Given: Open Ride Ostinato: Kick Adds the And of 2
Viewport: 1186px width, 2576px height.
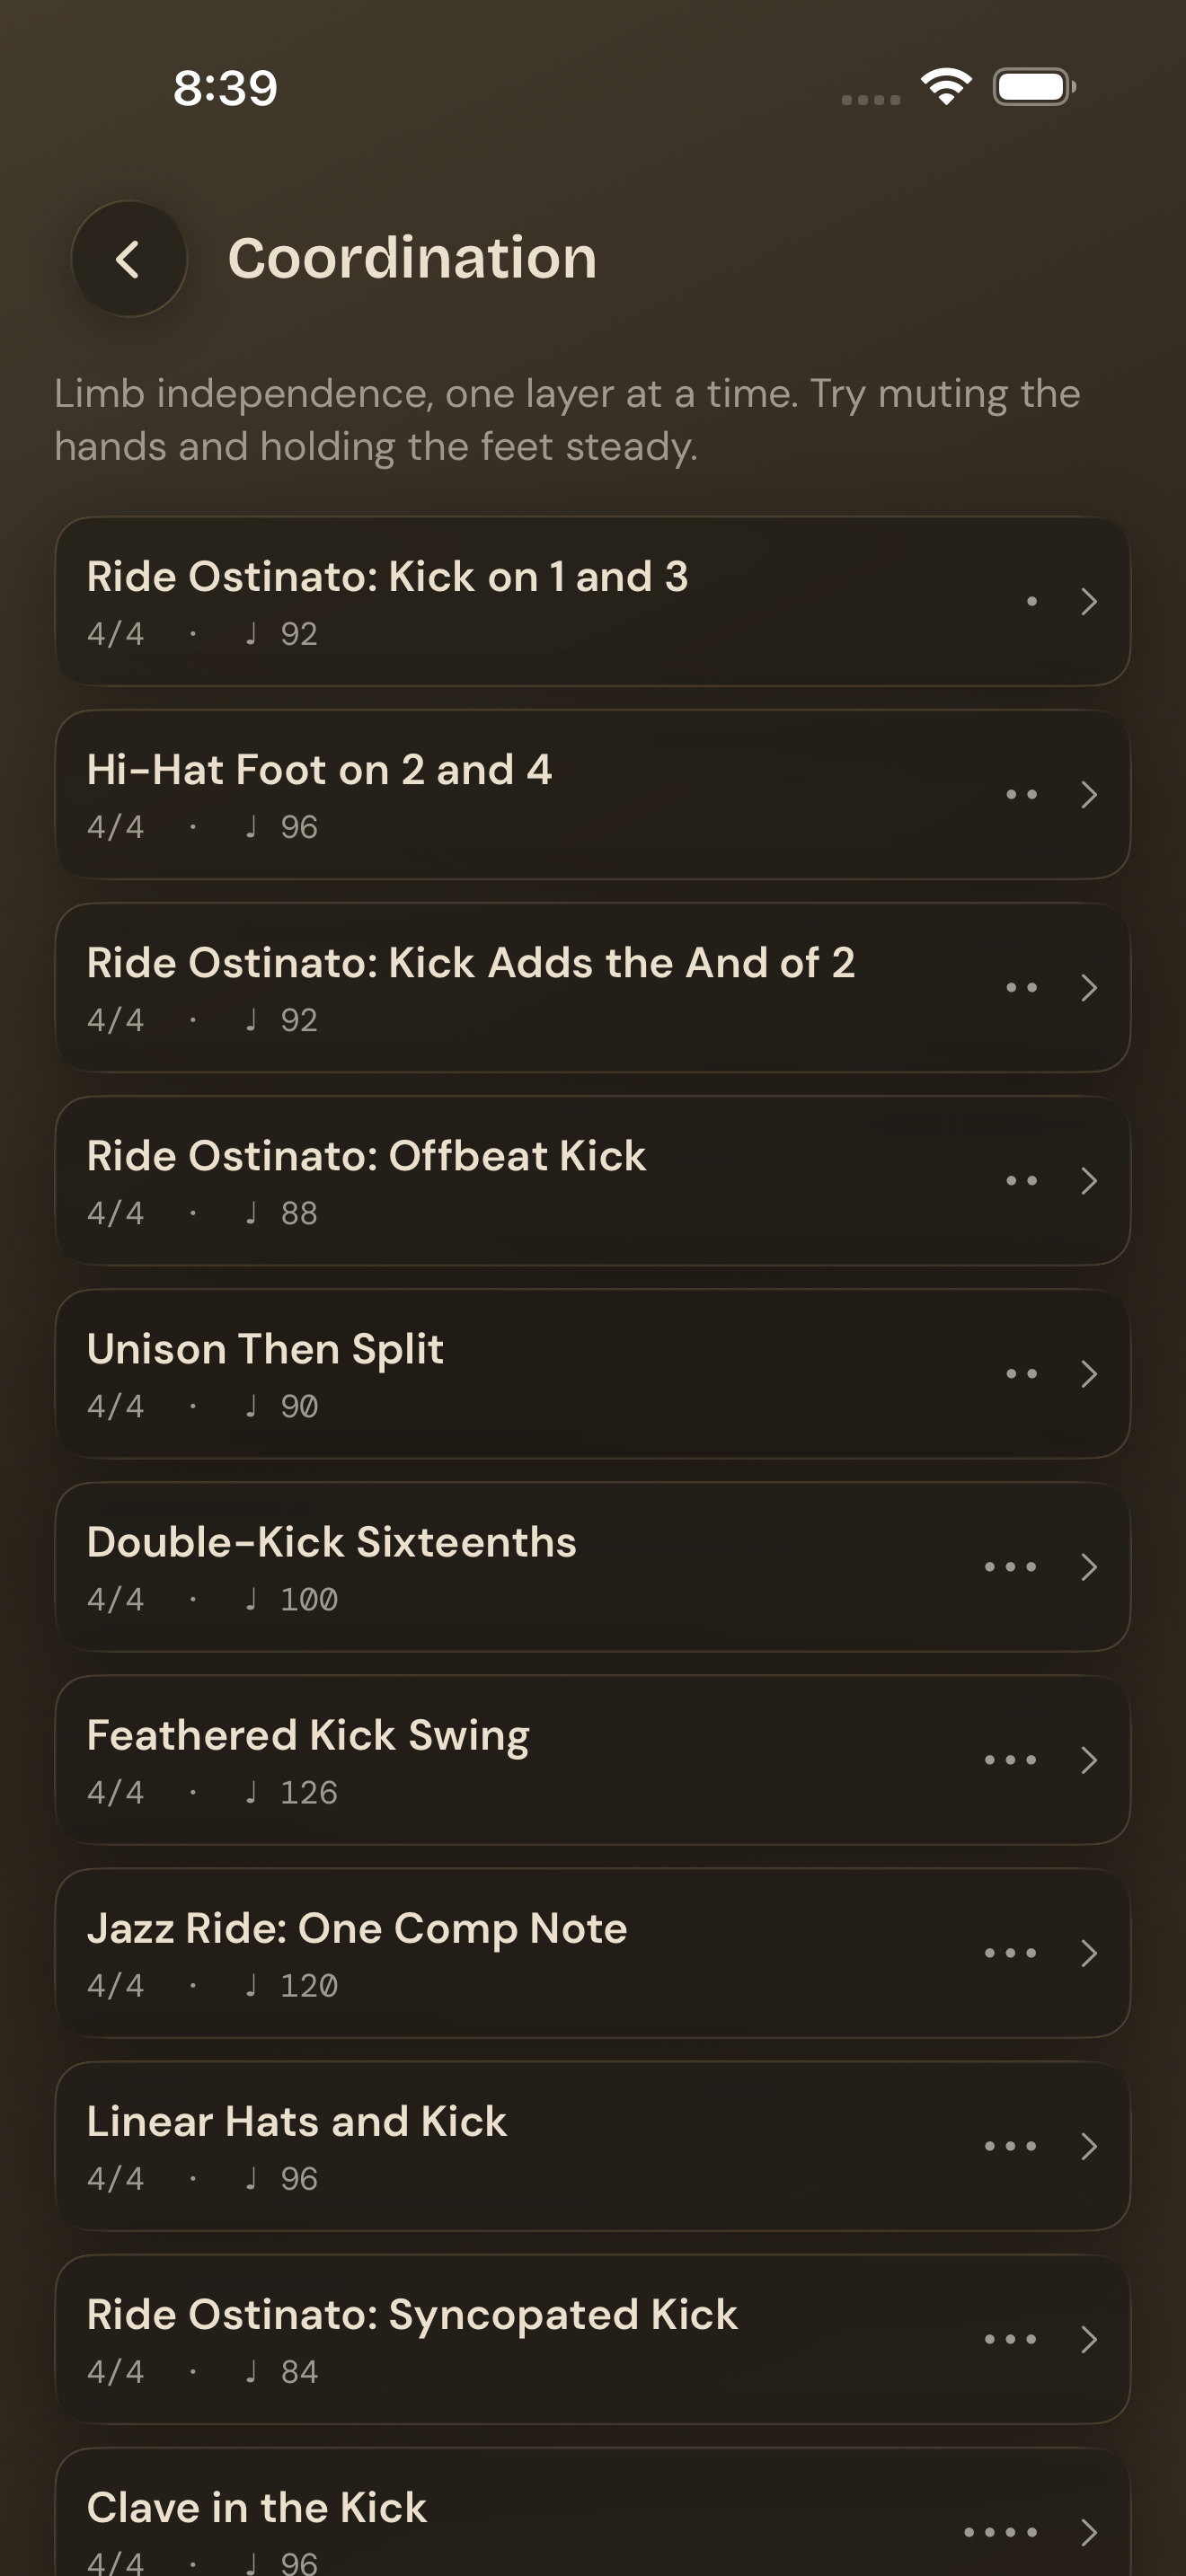Looking at the screenshot, I should [592, 988].
